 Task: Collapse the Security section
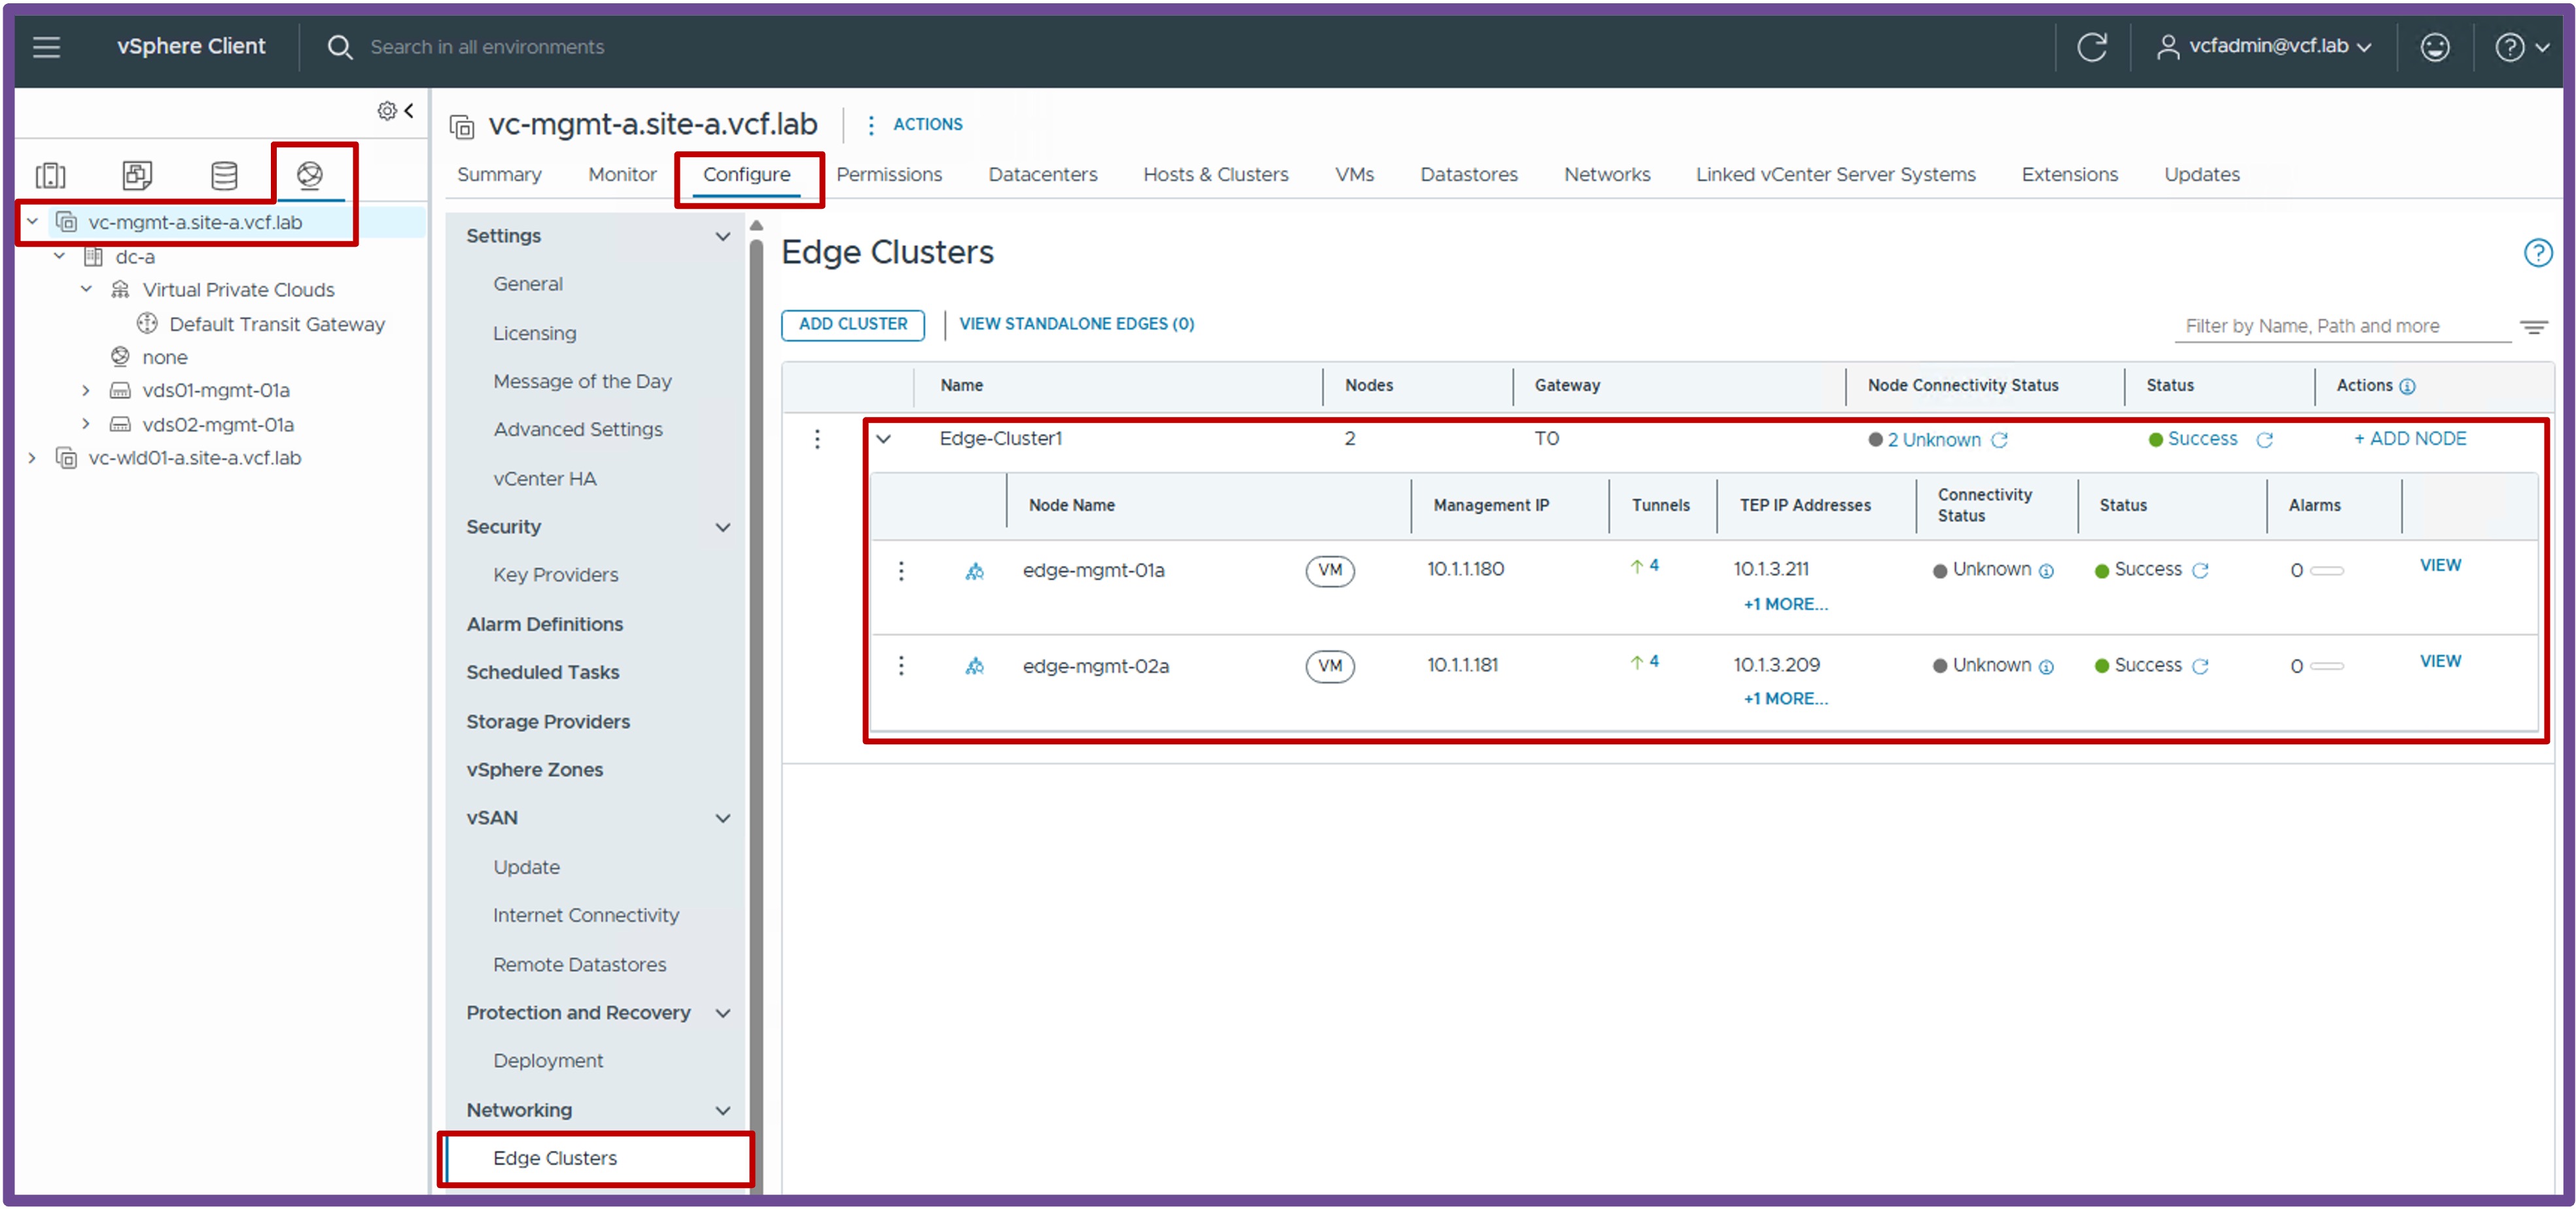point(722,527)
